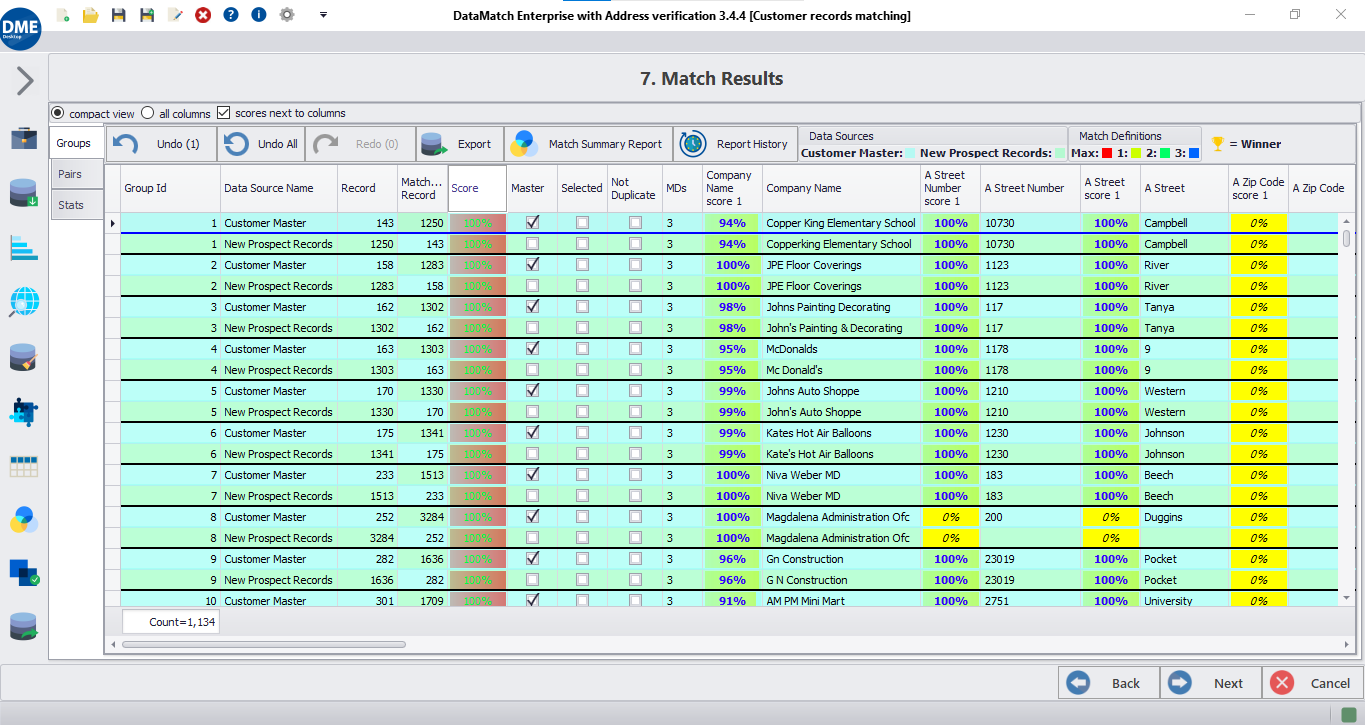Toggle scores next to columns checkbox

coord(223,113)
